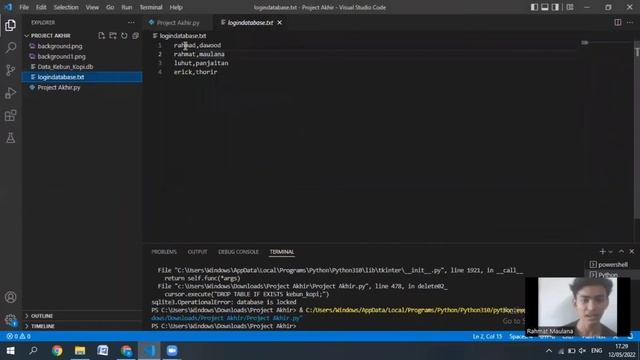
Task: Close the logindatabase.txt tab
Action: tap(280, 22)
